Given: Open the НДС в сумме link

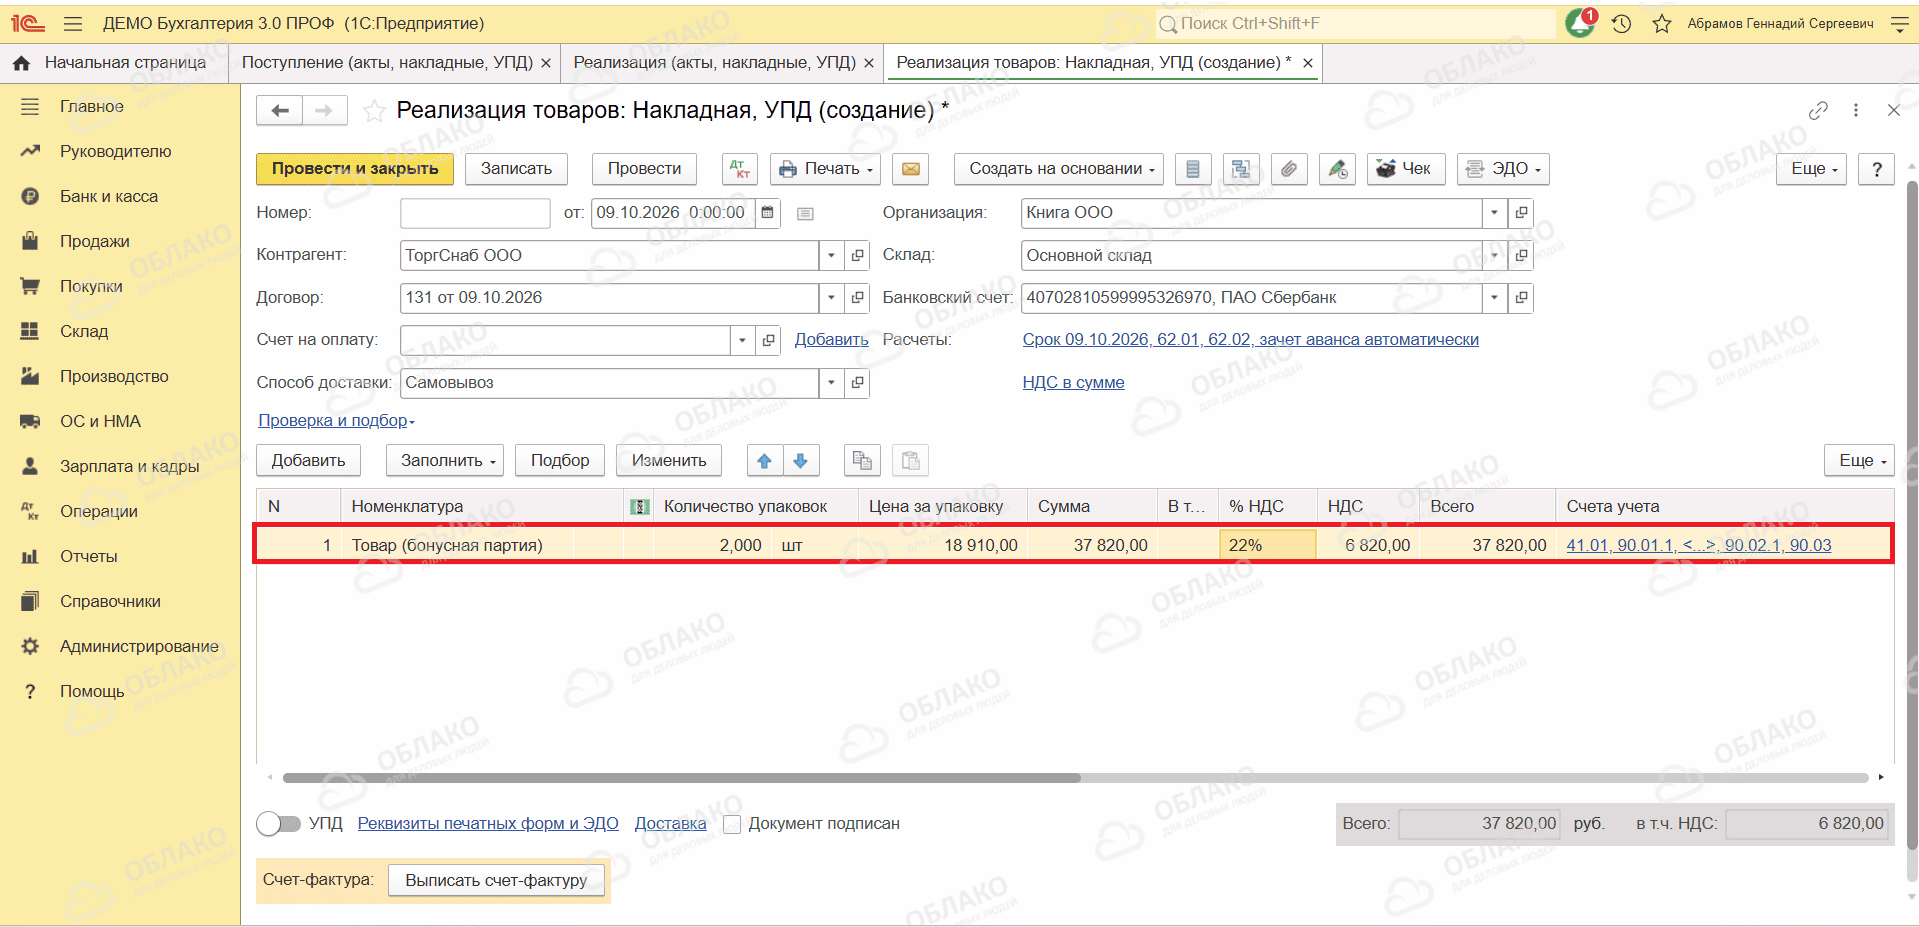Looking at the screenshot, I should 1073,382.
